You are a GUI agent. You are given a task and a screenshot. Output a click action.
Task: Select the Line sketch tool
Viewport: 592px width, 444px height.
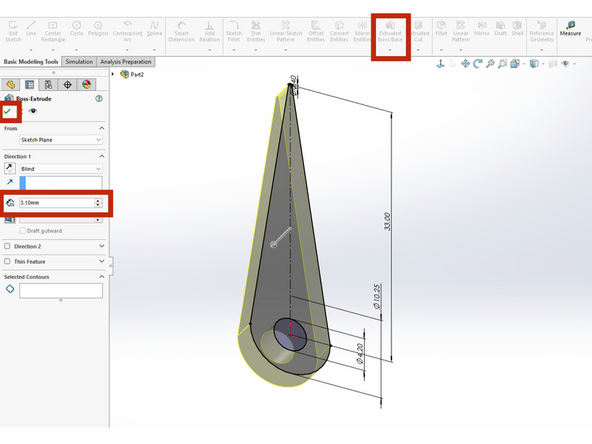click(x=31, y=29)
